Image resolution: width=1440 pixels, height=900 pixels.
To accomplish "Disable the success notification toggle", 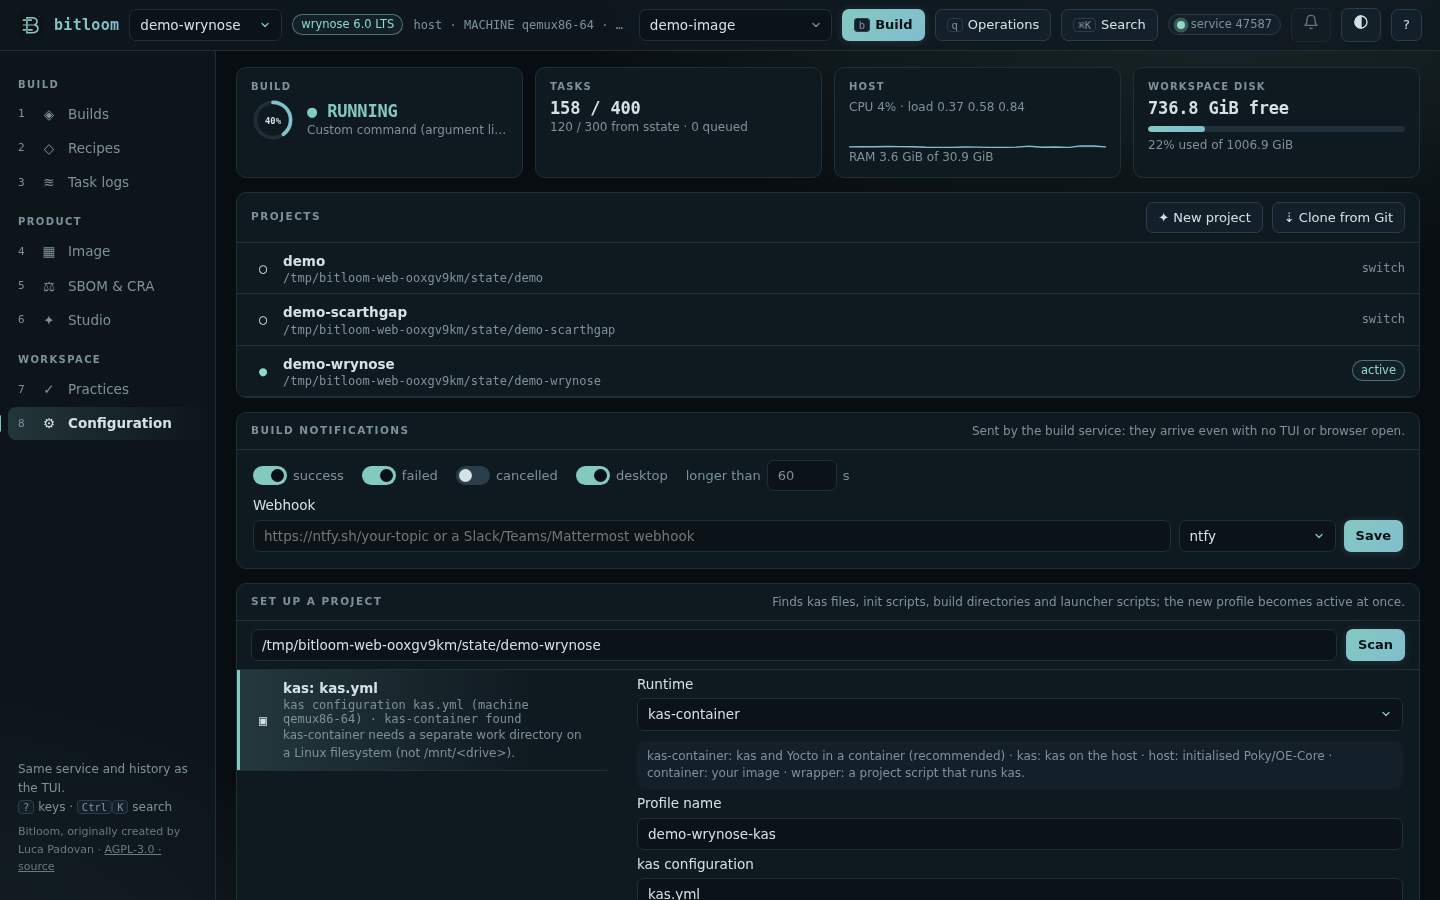I will tap(270, 476).
